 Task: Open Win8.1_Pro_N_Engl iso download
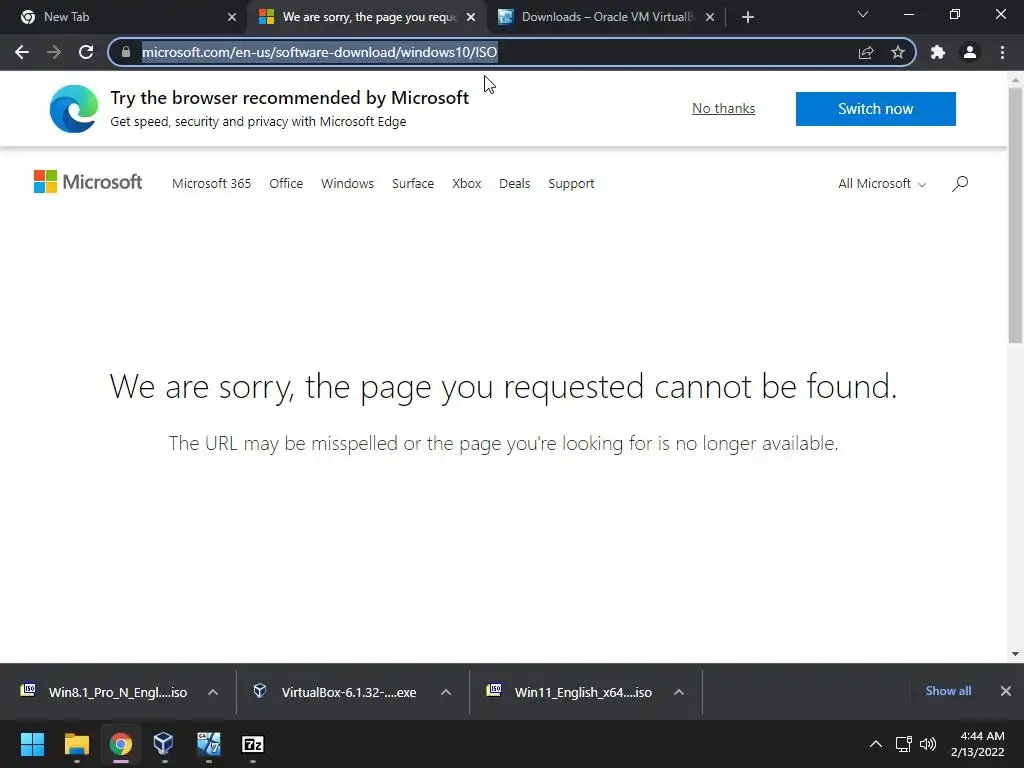coord(104,692)
